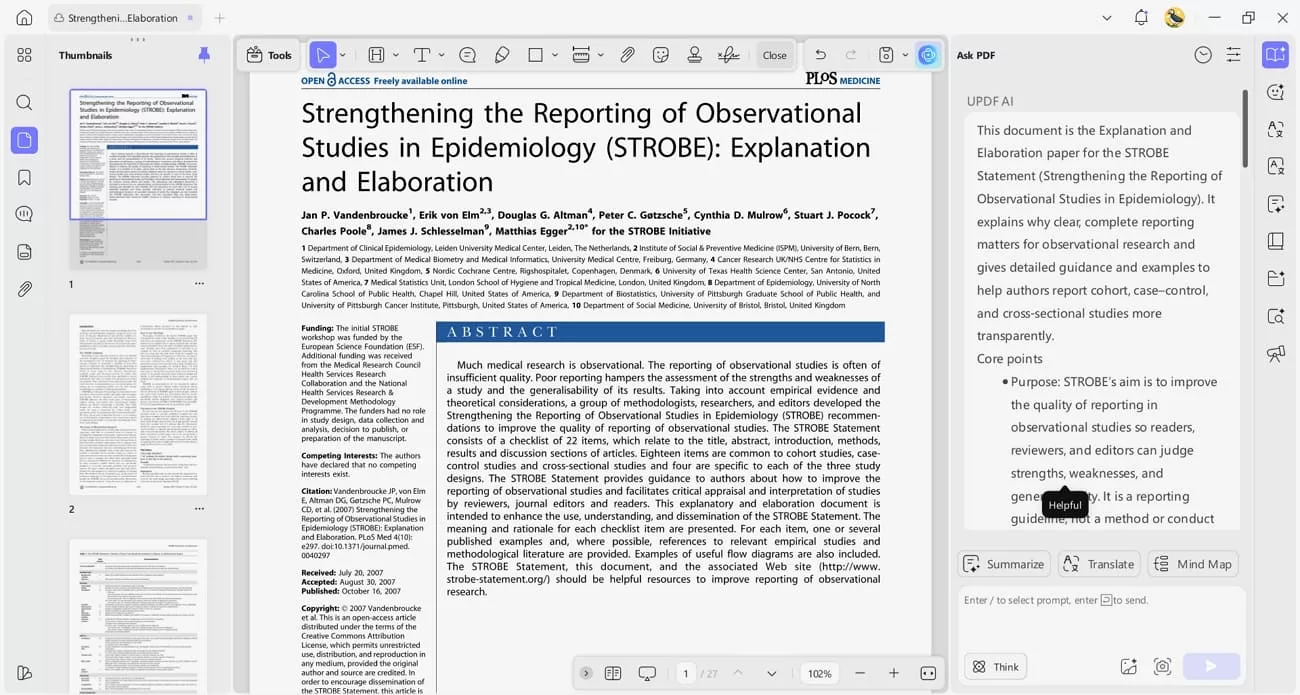Start slideshow presentation mode
Image resolution: width=1300 pixels, height=695 pixels.
click(647, 674)
